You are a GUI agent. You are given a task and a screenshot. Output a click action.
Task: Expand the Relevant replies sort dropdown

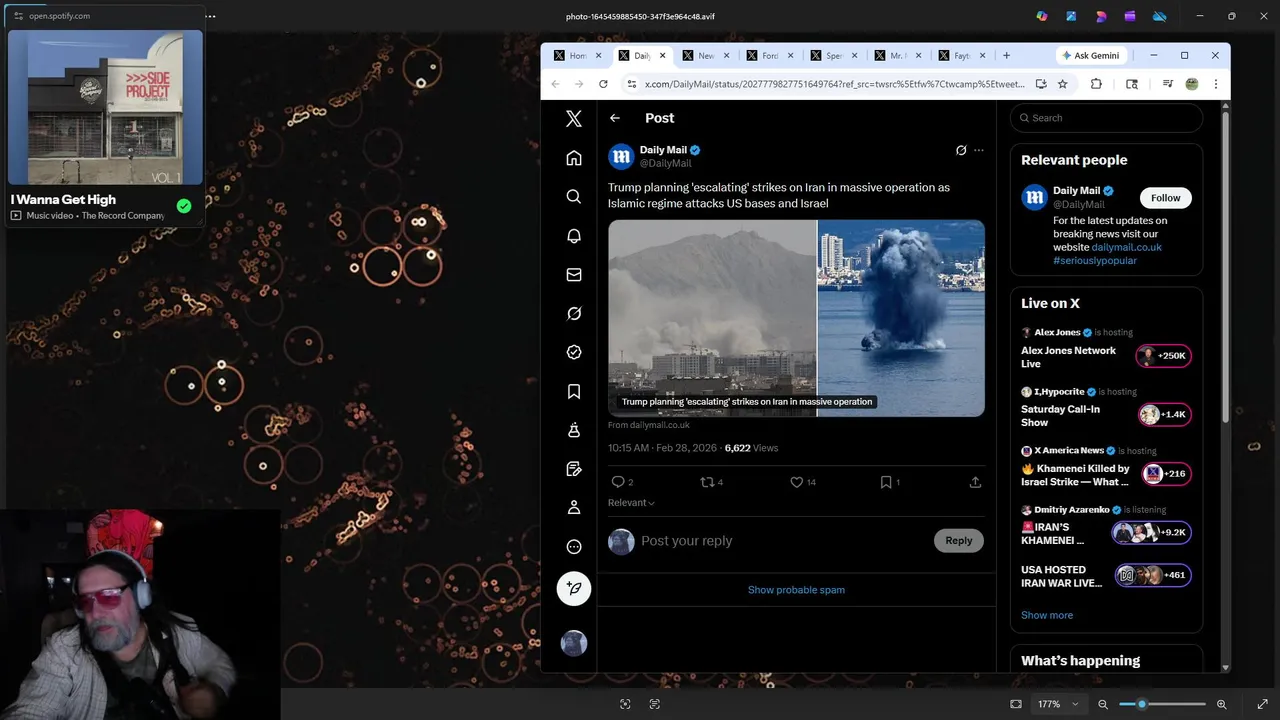[631, 503]
